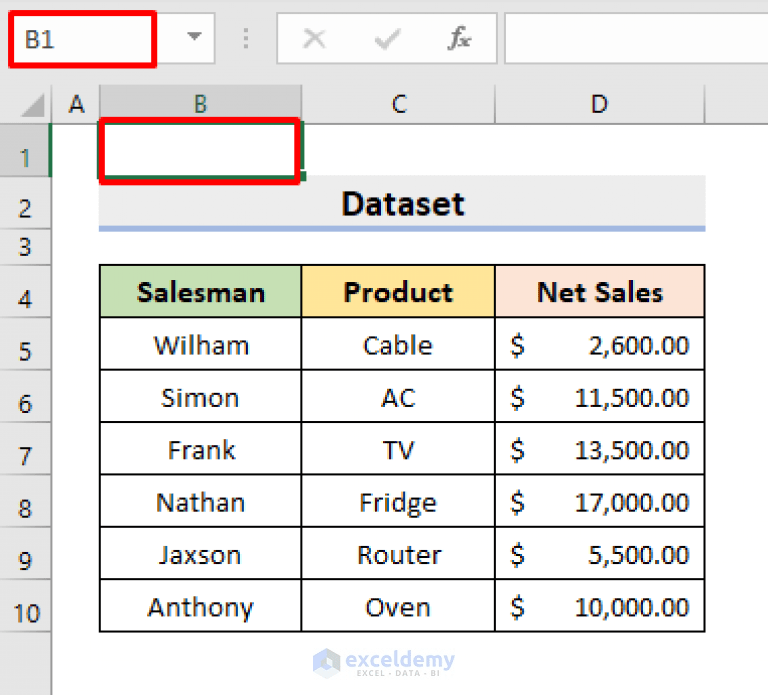Select row 2 header
Image resolution: width=768 pixels, height=695 pixels.
(25, 203)
